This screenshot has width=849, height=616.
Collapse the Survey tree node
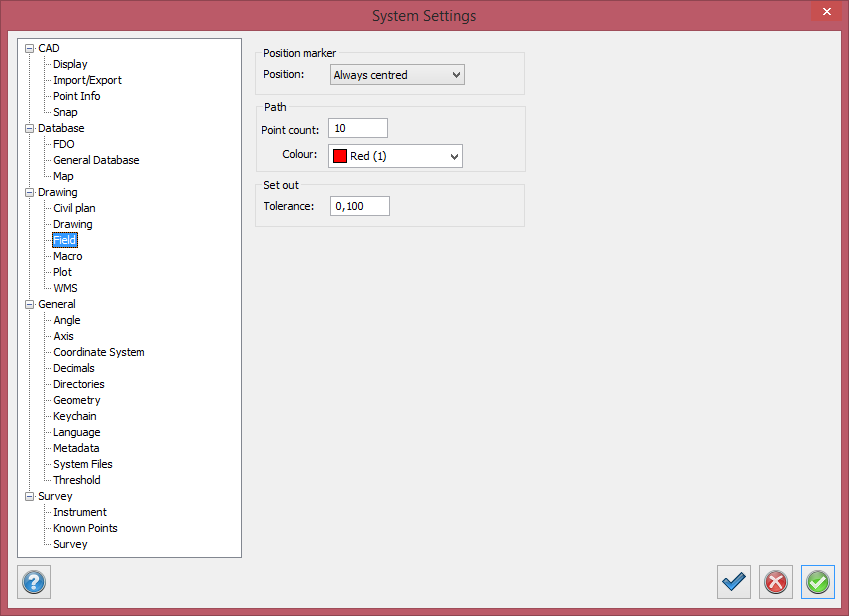(x=29, y=496)
